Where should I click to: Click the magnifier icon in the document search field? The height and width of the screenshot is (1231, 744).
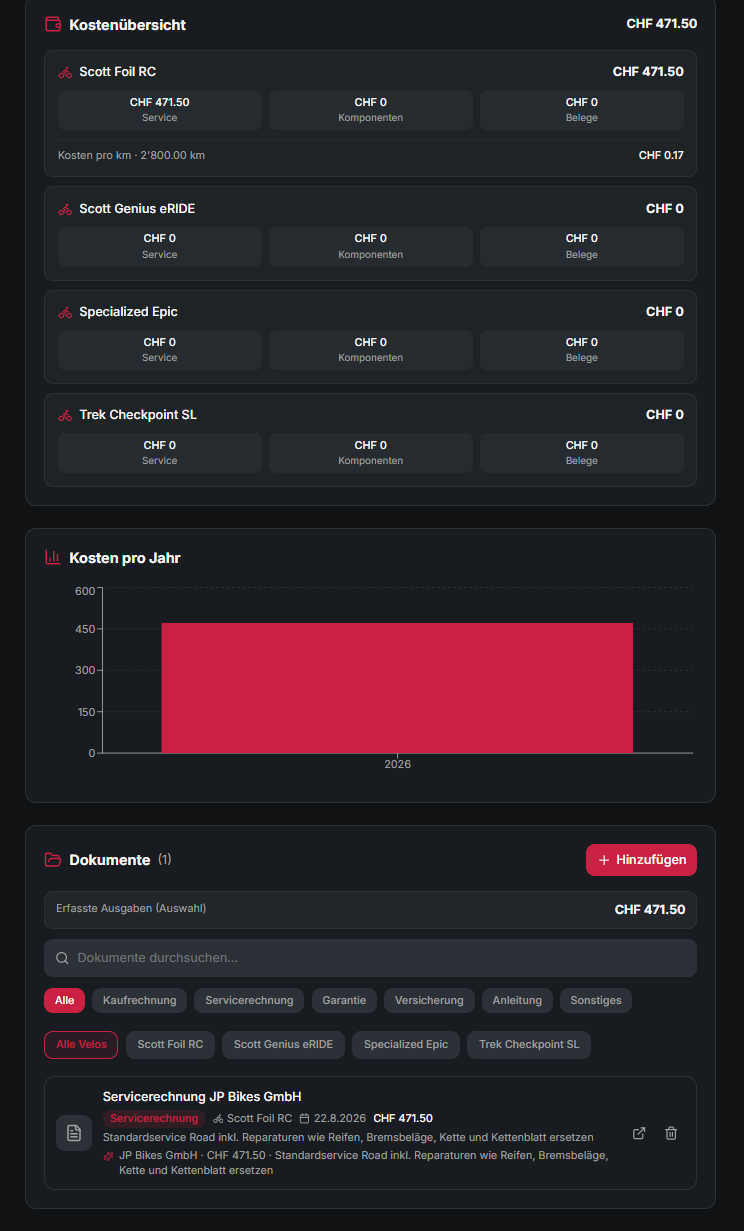point(62,958)
